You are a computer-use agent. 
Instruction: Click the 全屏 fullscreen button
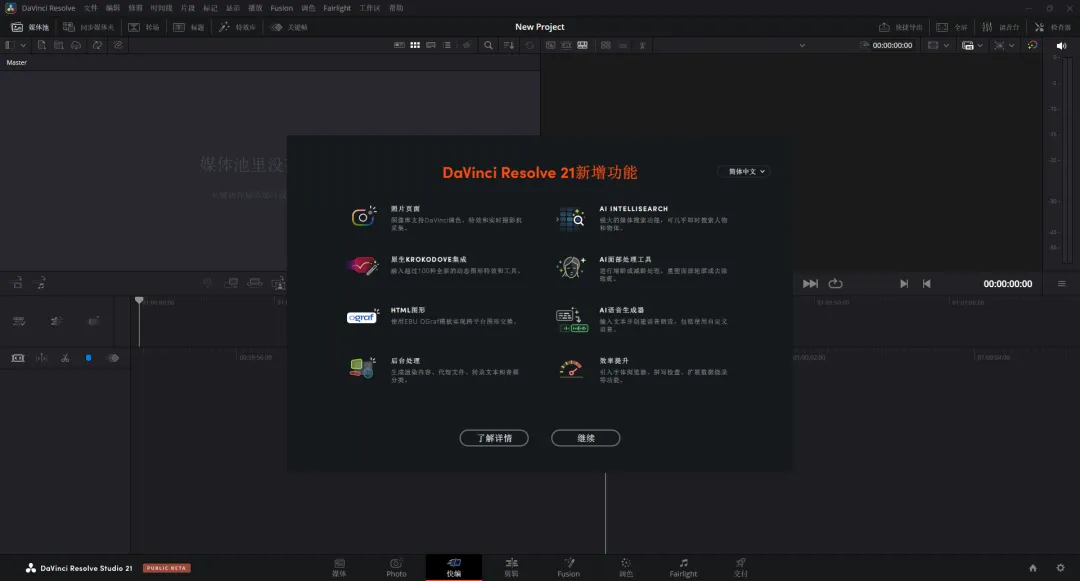[x=951, y=27]
